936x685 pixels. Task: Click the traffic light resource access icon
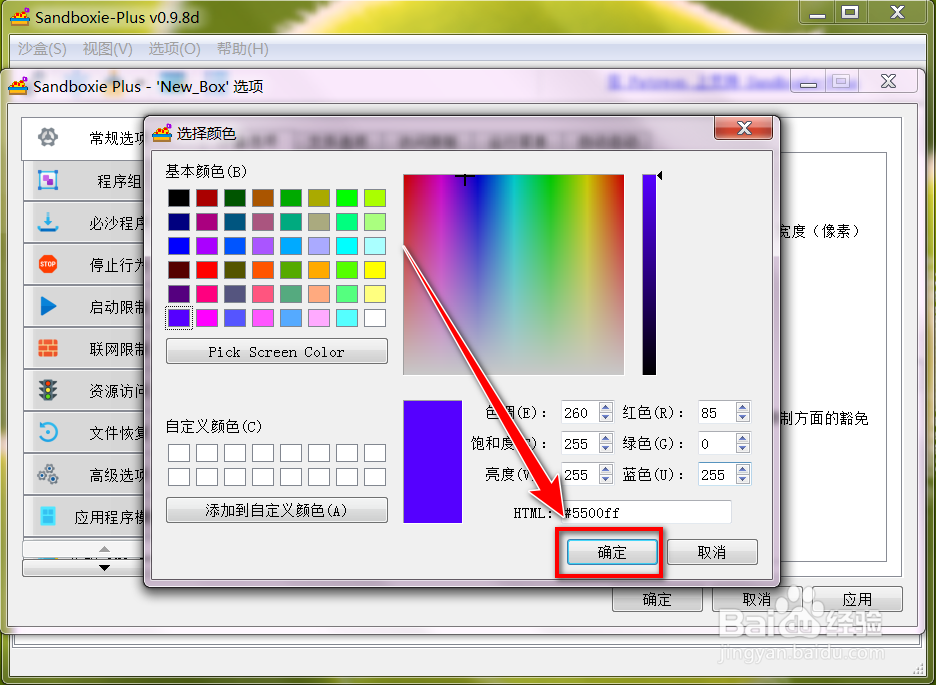[x=48, y=390]
